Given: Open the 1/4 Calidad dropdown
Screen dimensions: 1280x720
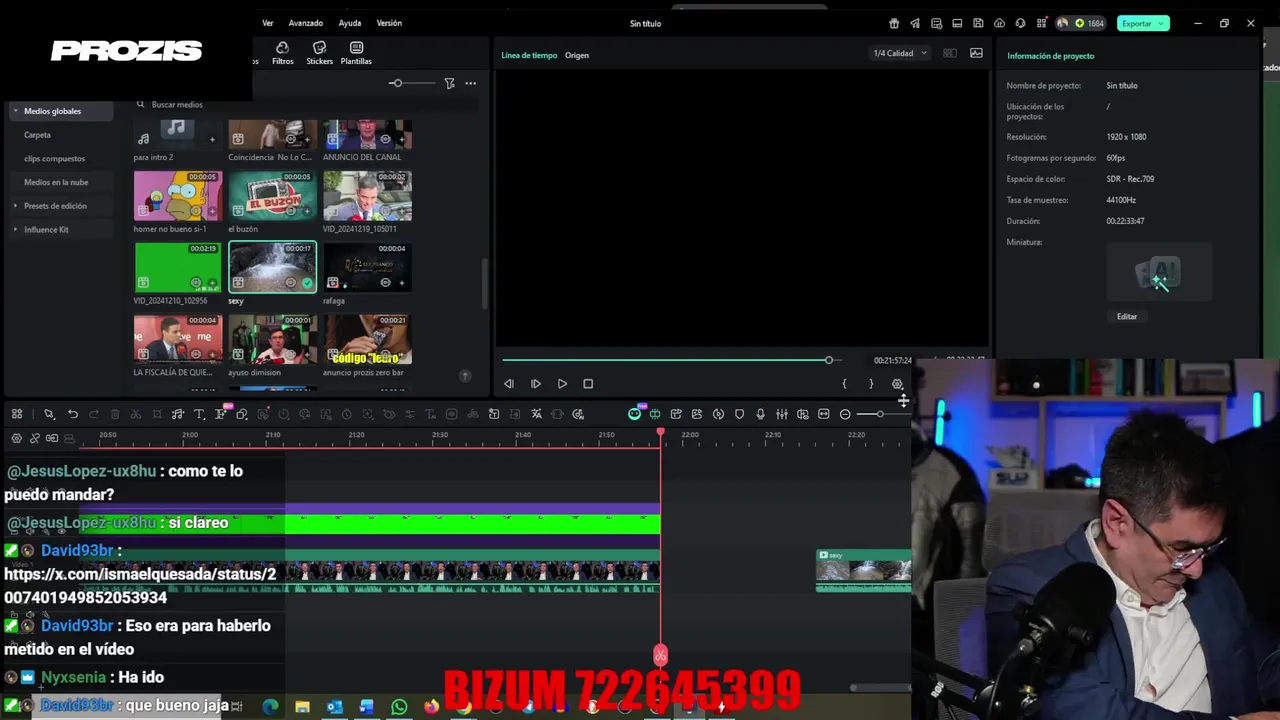Looking at the screenshot, I should (900, 53).
